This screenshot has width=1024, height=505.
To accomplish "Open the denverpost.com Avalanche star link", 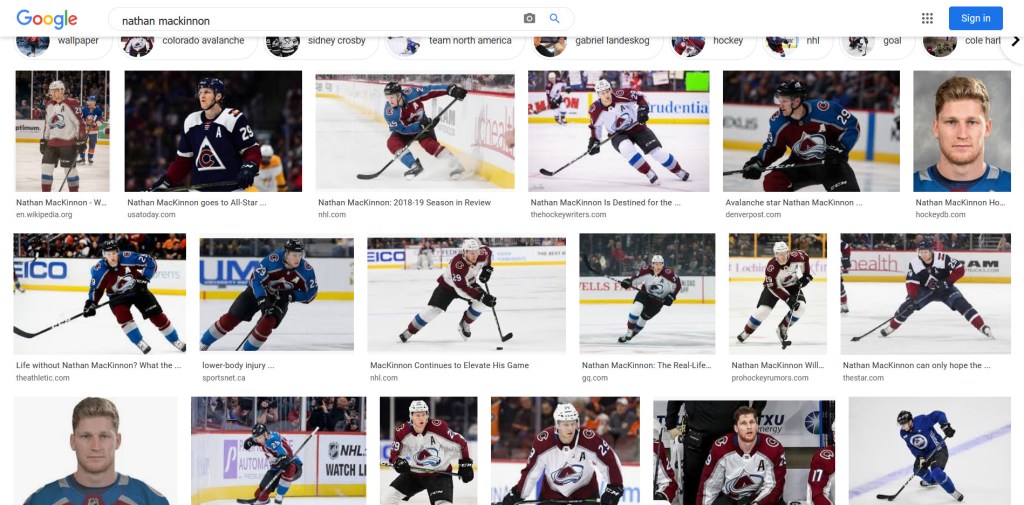I will pos(793,203).
